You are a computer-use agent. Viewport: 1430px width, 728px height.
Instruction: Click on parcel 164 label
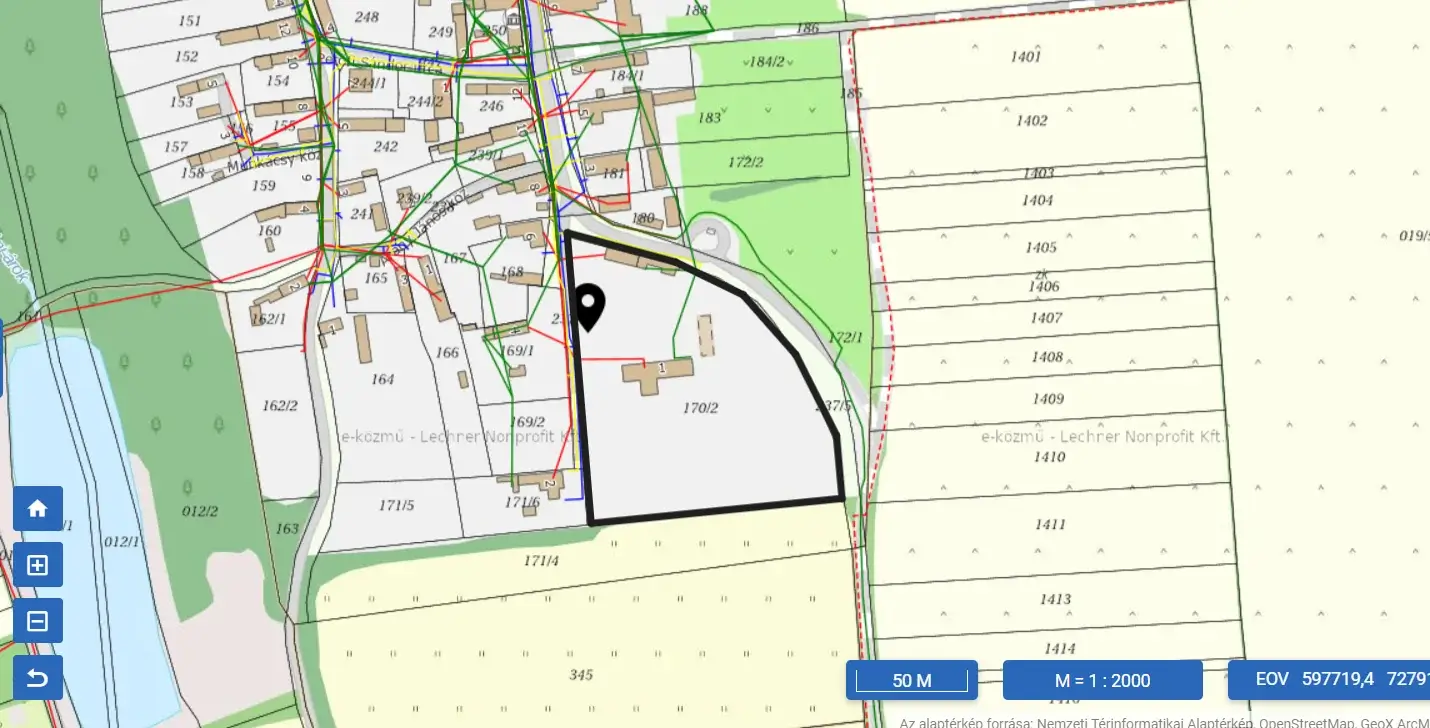(382, 379)
